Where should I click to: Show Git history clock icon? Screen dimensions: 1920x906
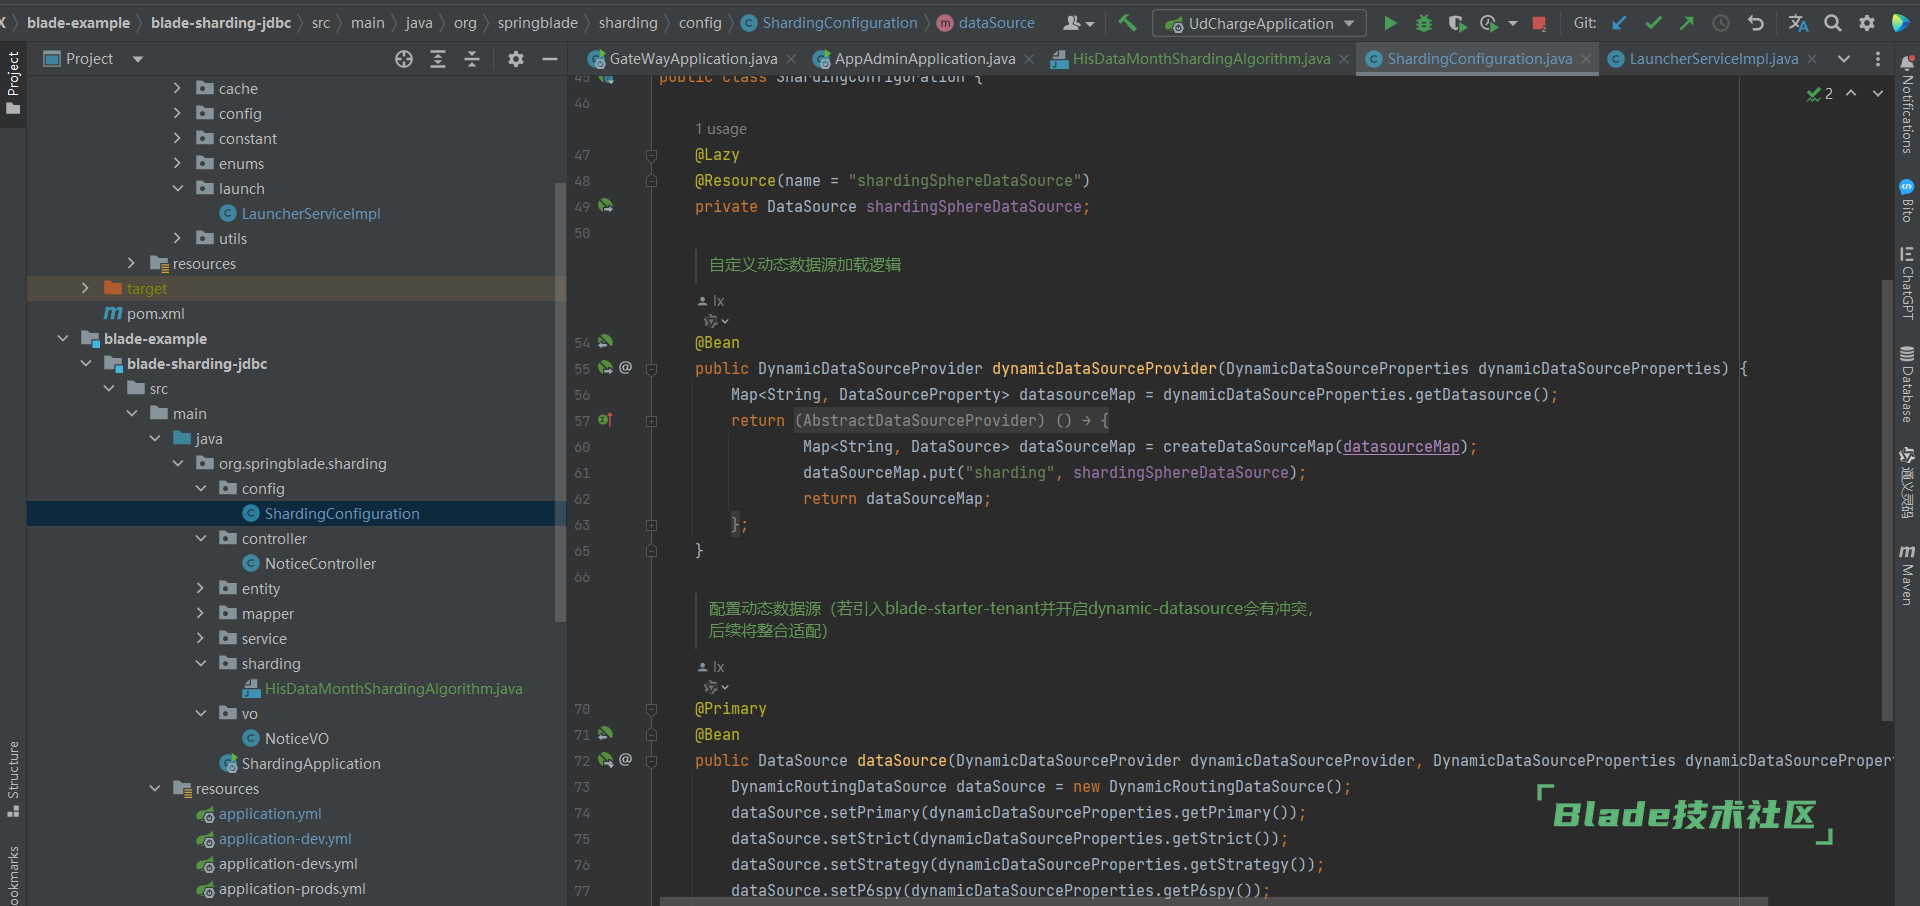click(1721, 23)
